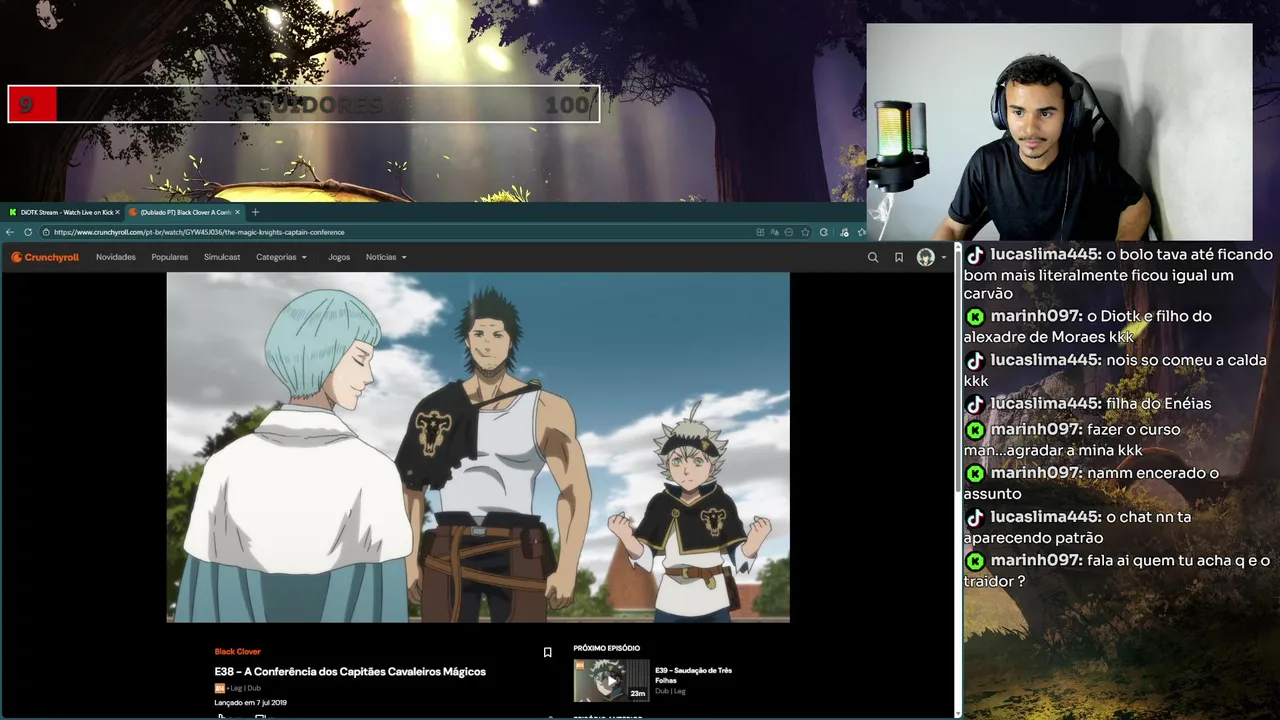Image resolution: width=1280 pixels, height=720 pixels.
Task: Open the watchlist bookmark in Crunchyroll header
Action: coord(899,257)
